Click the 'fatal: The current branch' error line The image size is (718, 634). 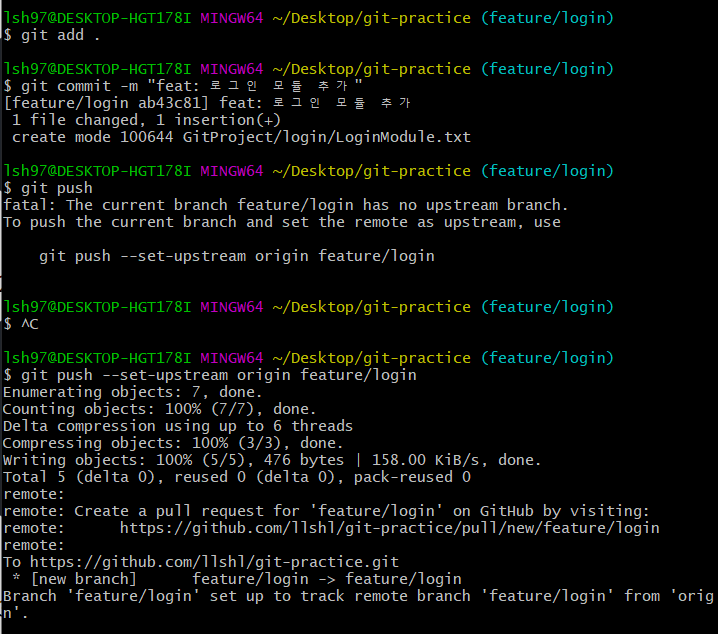pos(286,205)
